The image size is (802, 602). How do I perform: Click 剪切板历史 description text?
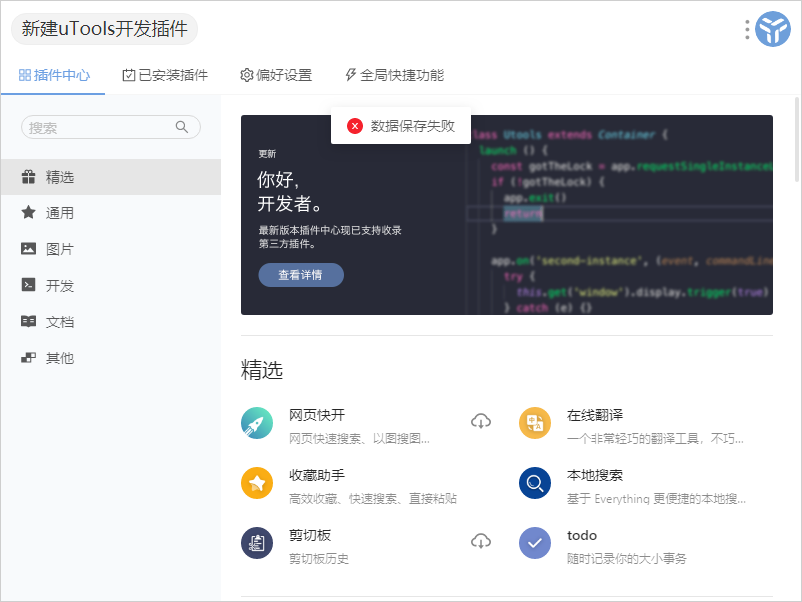pyautogui.click(x=319, y=559)
